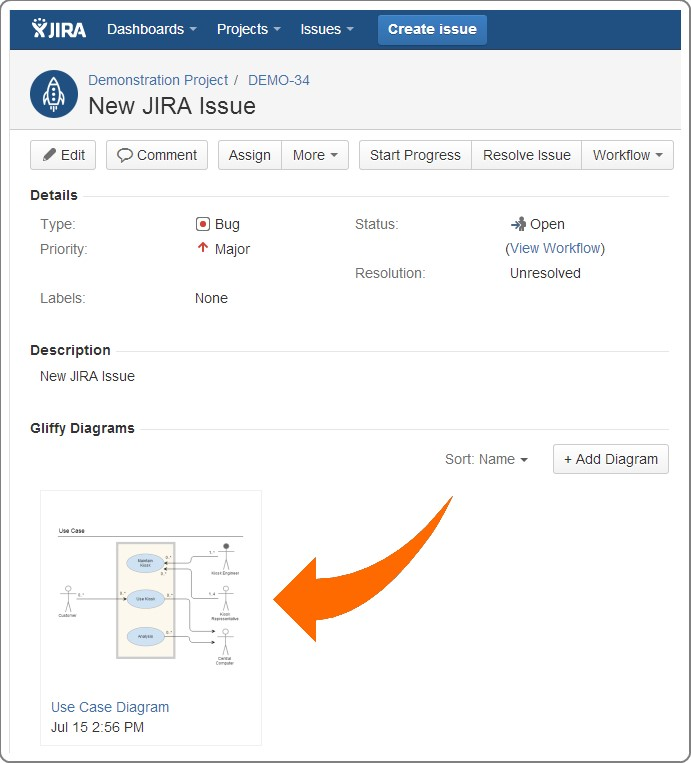Click the JIRA logo
Viewport: 691px width, 763px height.
pos(59,29)
